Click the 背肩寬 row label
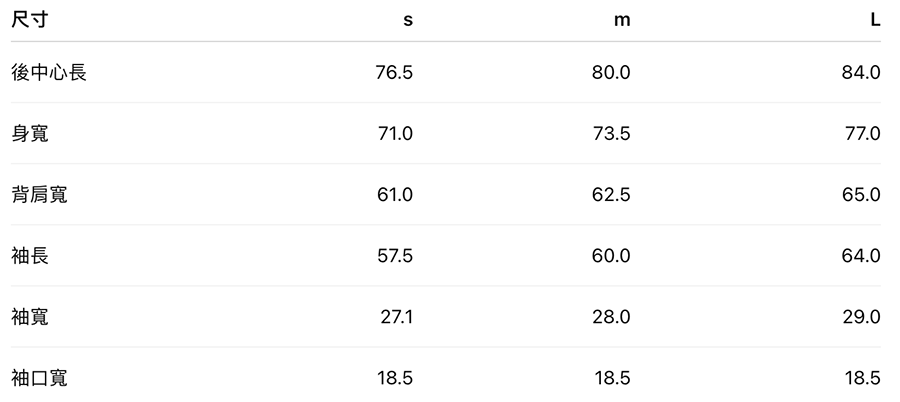 (x=40, y=194)
